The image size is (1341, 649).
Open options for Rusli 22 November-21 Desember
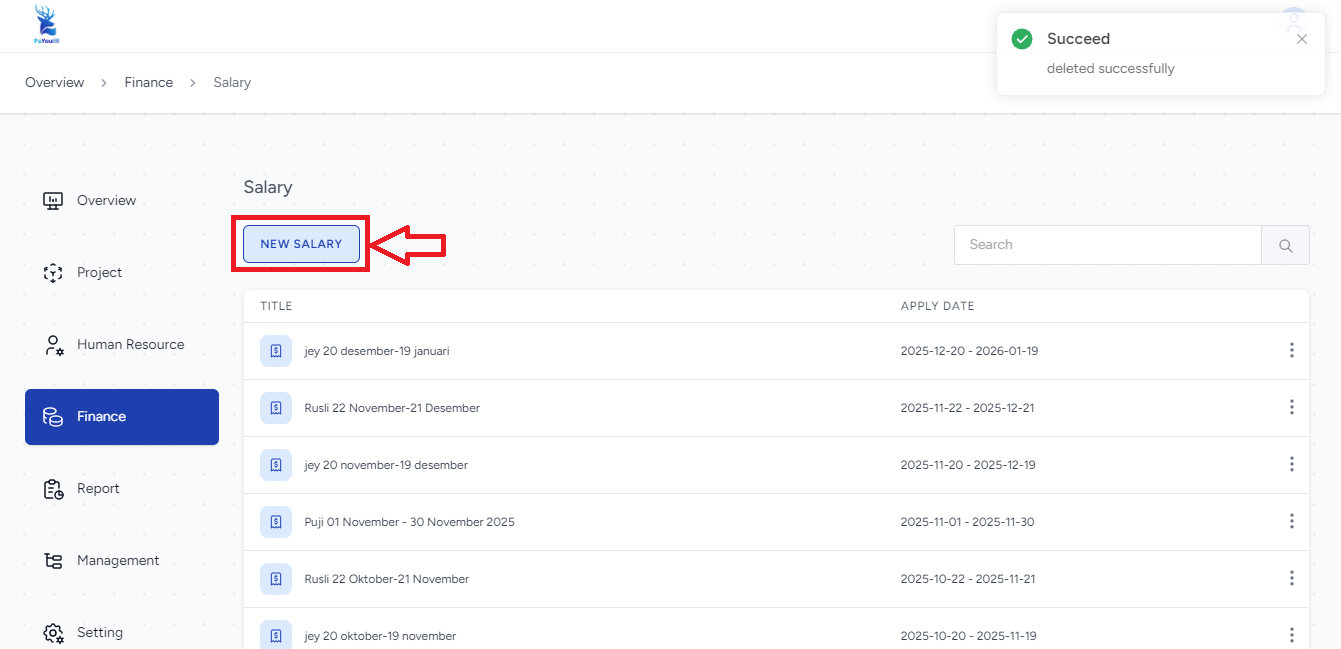click(x=1291, y=407)
